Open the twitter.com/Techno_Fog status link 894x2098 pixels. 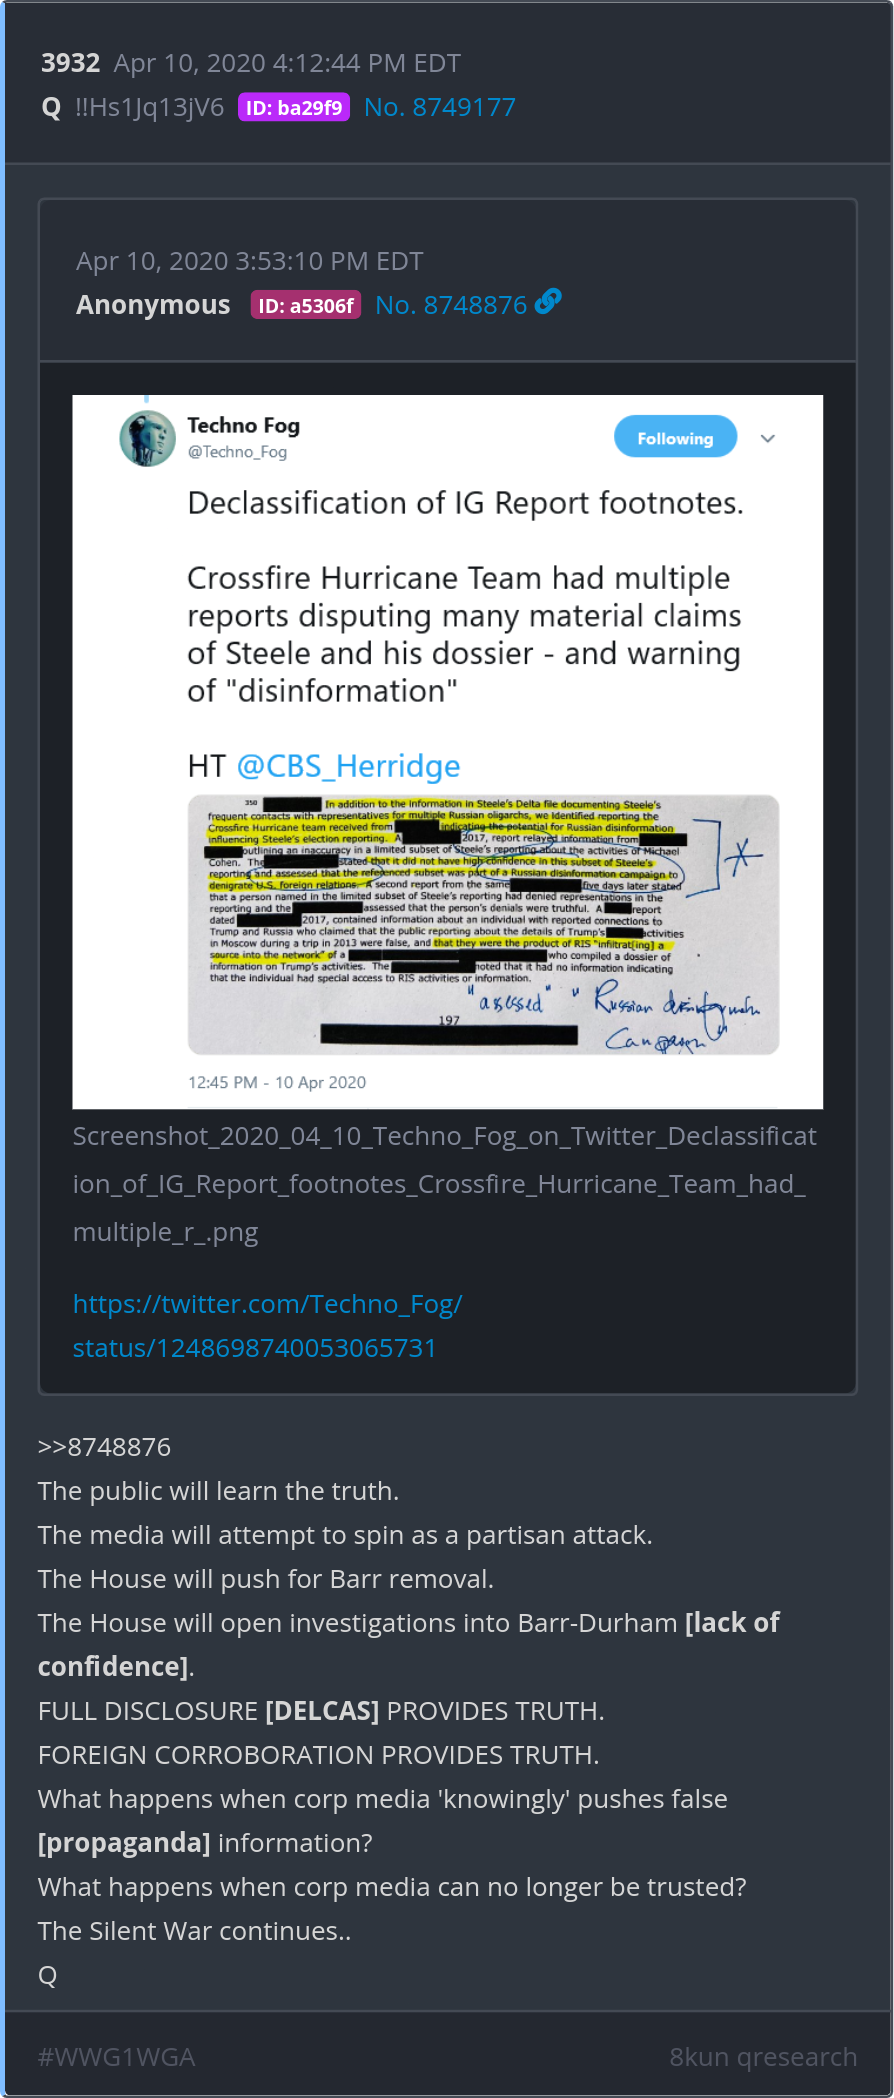point(268,1326)
